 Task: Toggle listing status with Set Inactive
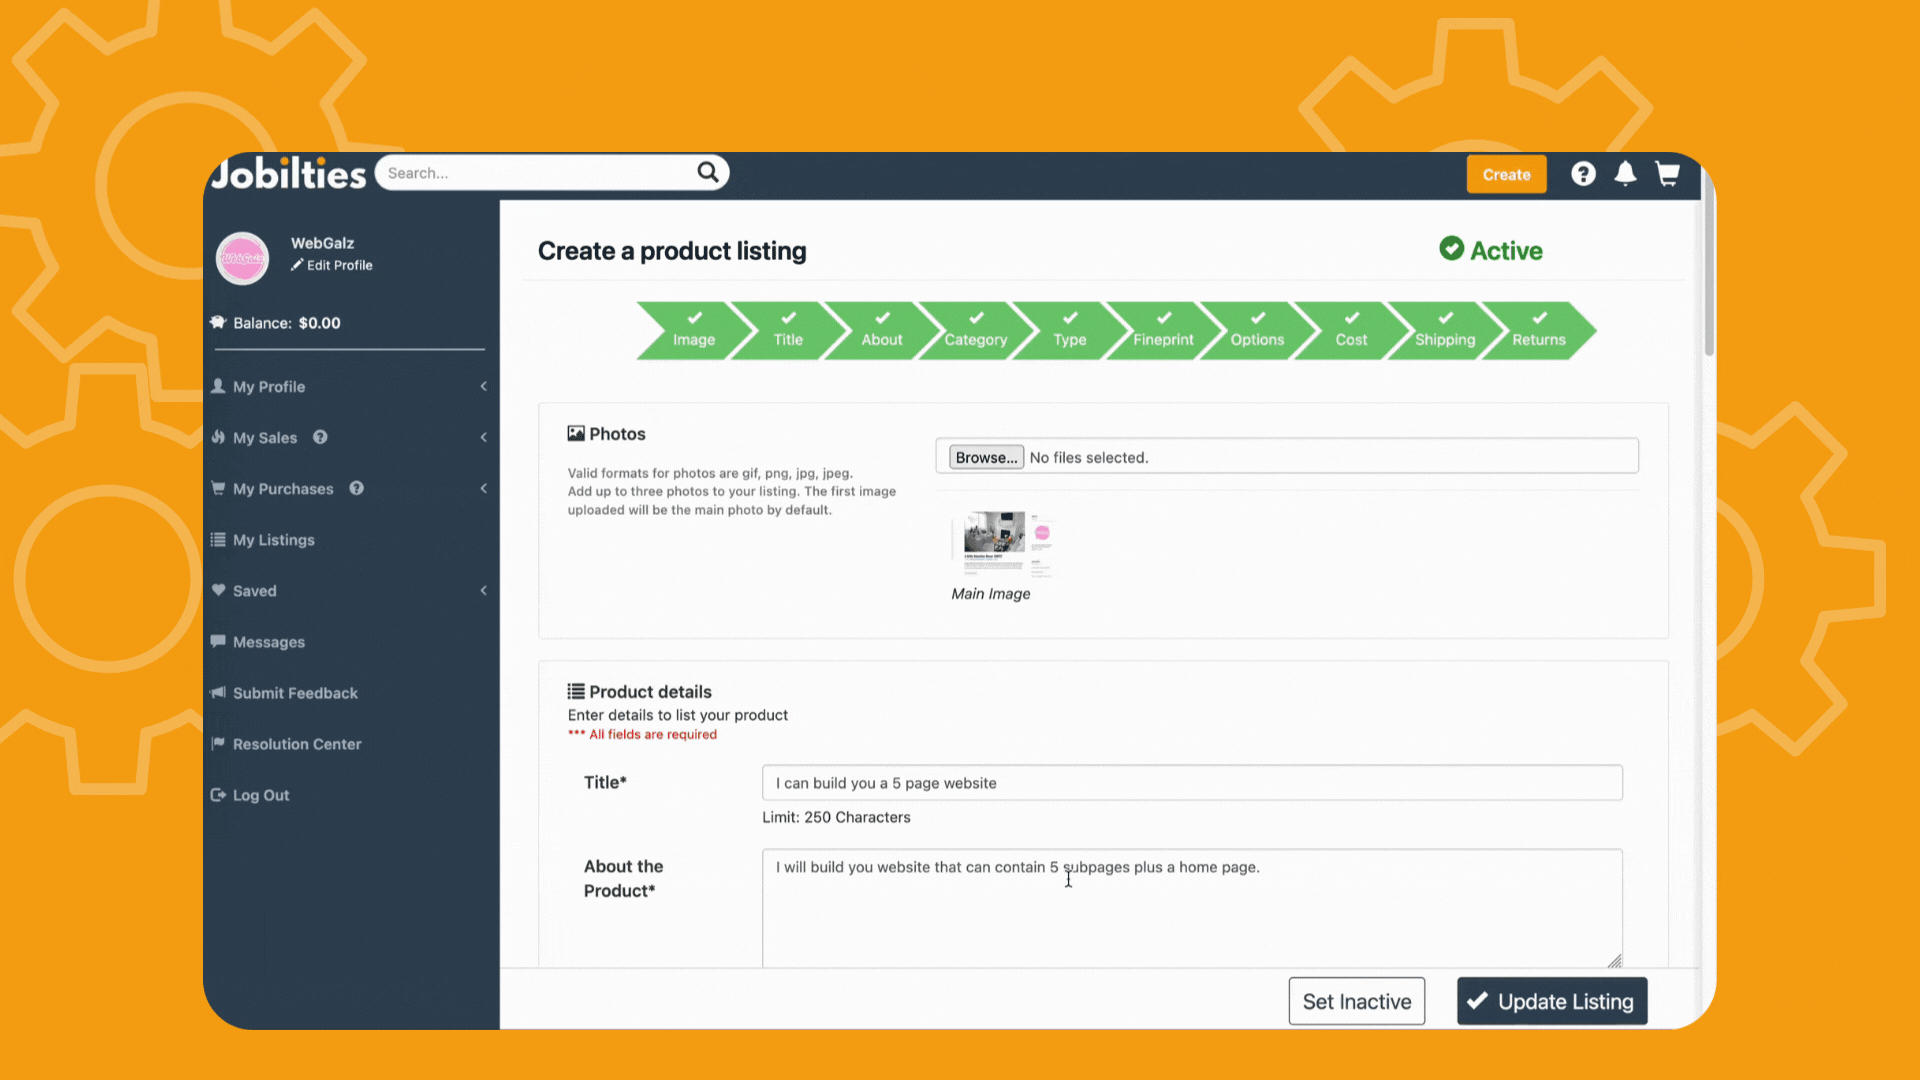click(1356, 1001)
